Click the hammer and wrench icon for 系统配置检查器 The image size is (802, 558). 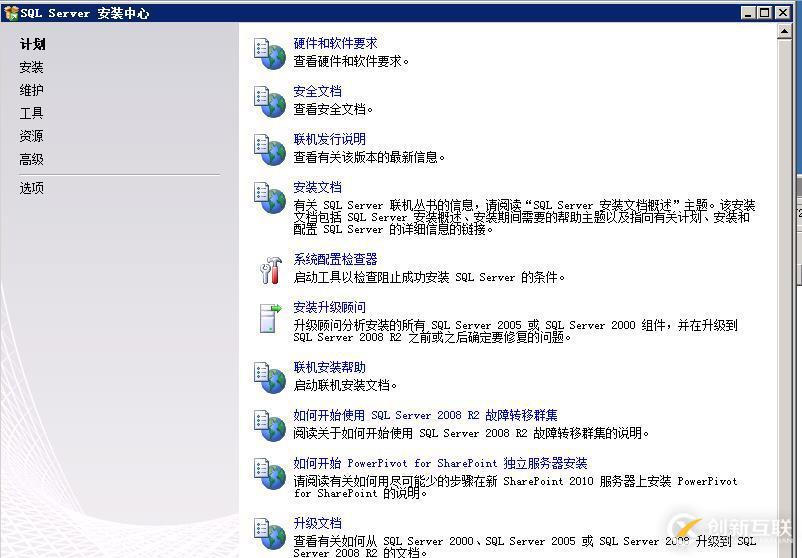pyautogui.click(x=271, y=270)
